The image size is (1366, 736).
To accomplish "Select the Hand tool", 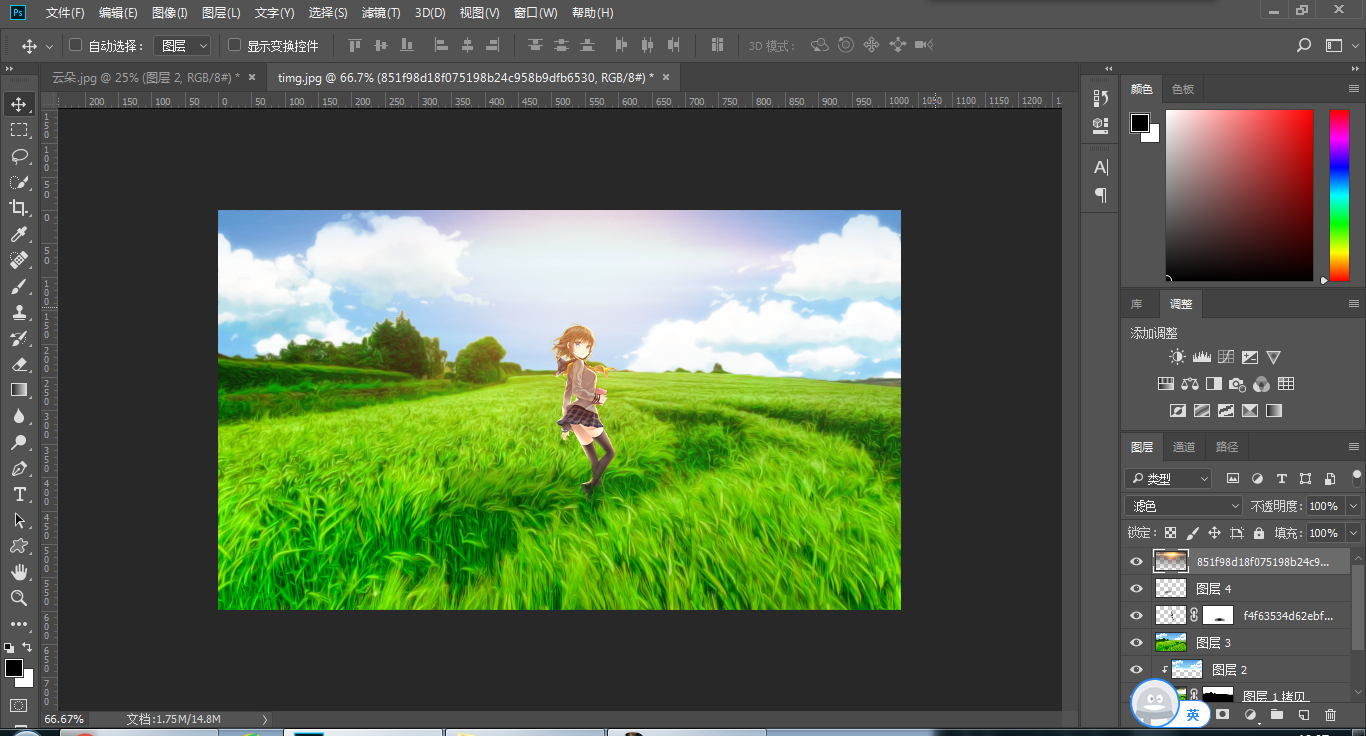I will 19,572.
